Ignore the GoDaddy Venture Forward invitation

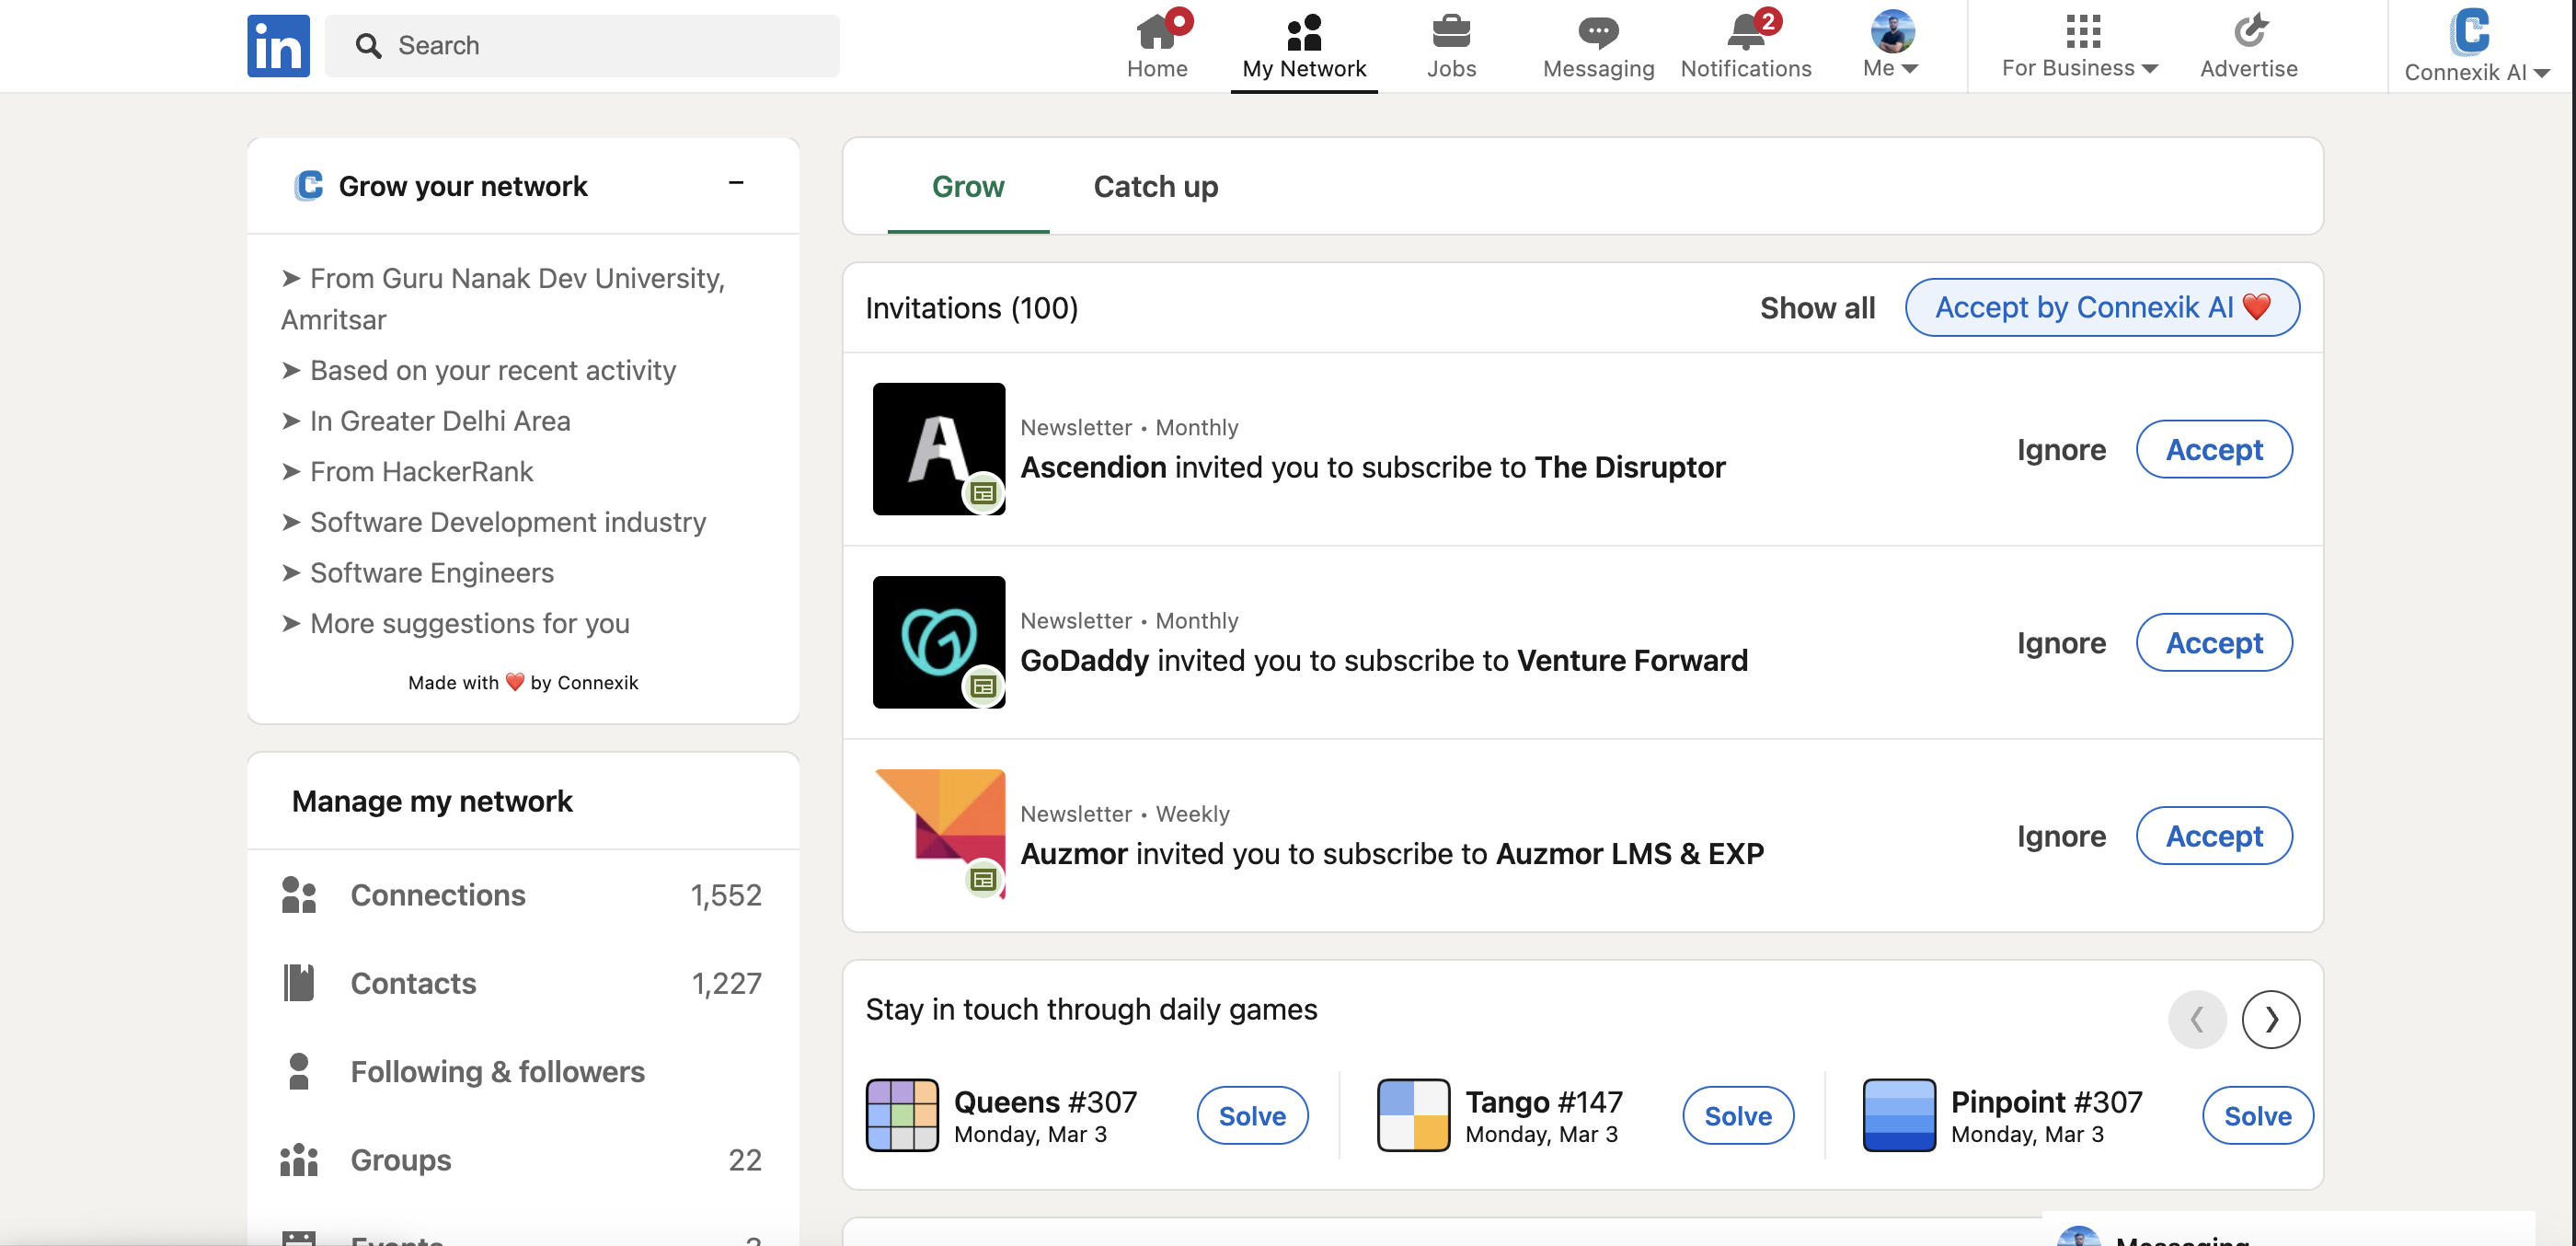2061,643
